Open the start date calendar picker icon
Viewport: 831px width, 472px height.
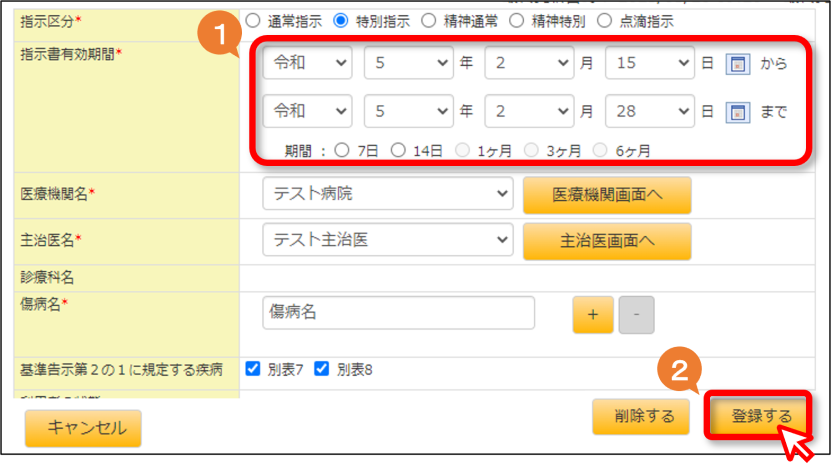pos(737,64)
